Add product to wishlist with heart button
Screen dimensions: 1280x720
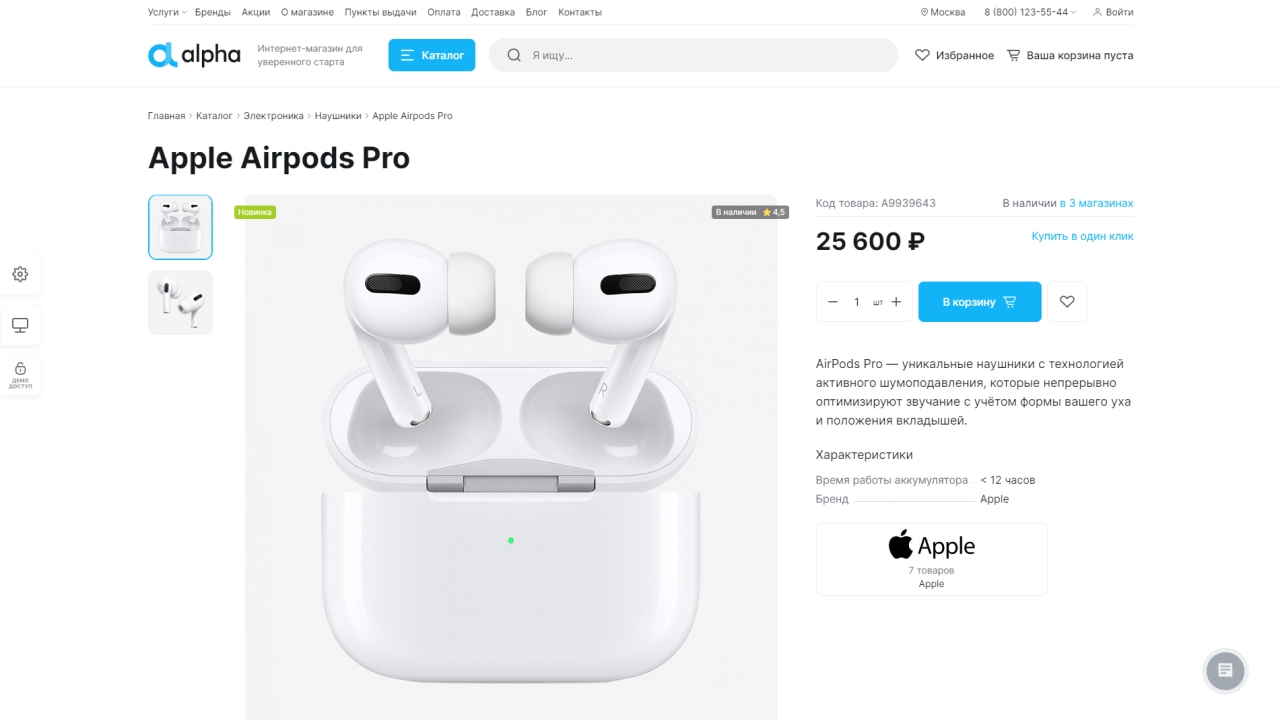pos(1067,302)
